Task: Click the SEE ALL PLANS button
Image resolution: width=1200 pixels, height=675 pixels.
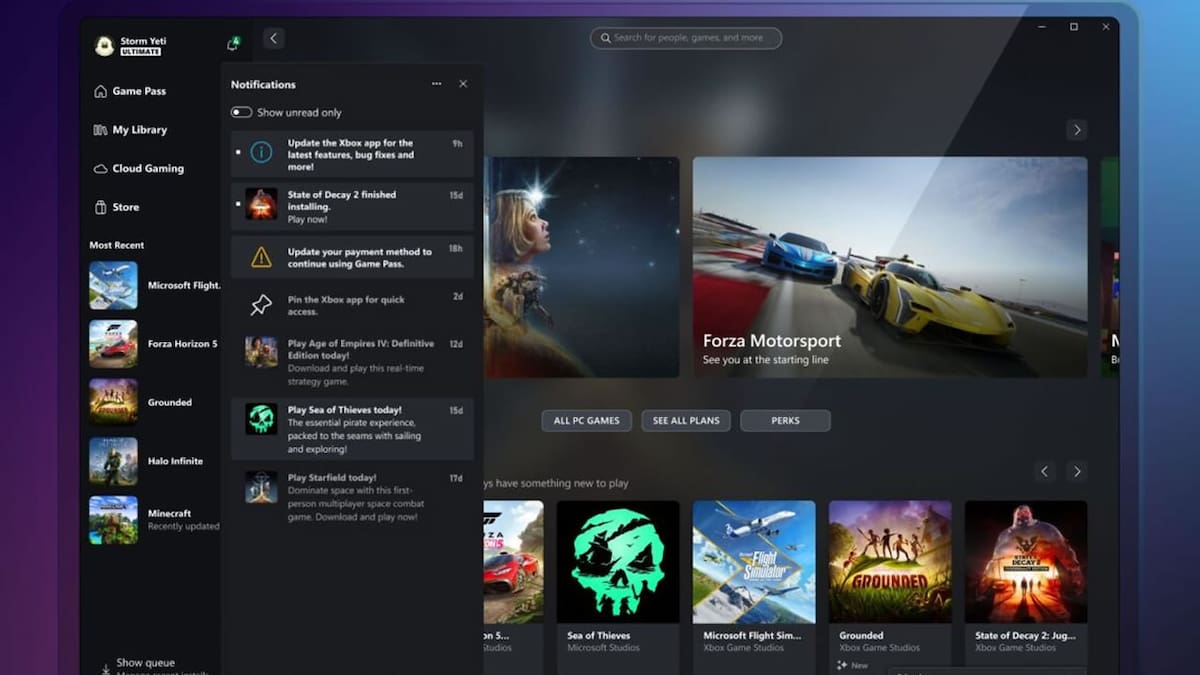Action: (x=686, y=420)
